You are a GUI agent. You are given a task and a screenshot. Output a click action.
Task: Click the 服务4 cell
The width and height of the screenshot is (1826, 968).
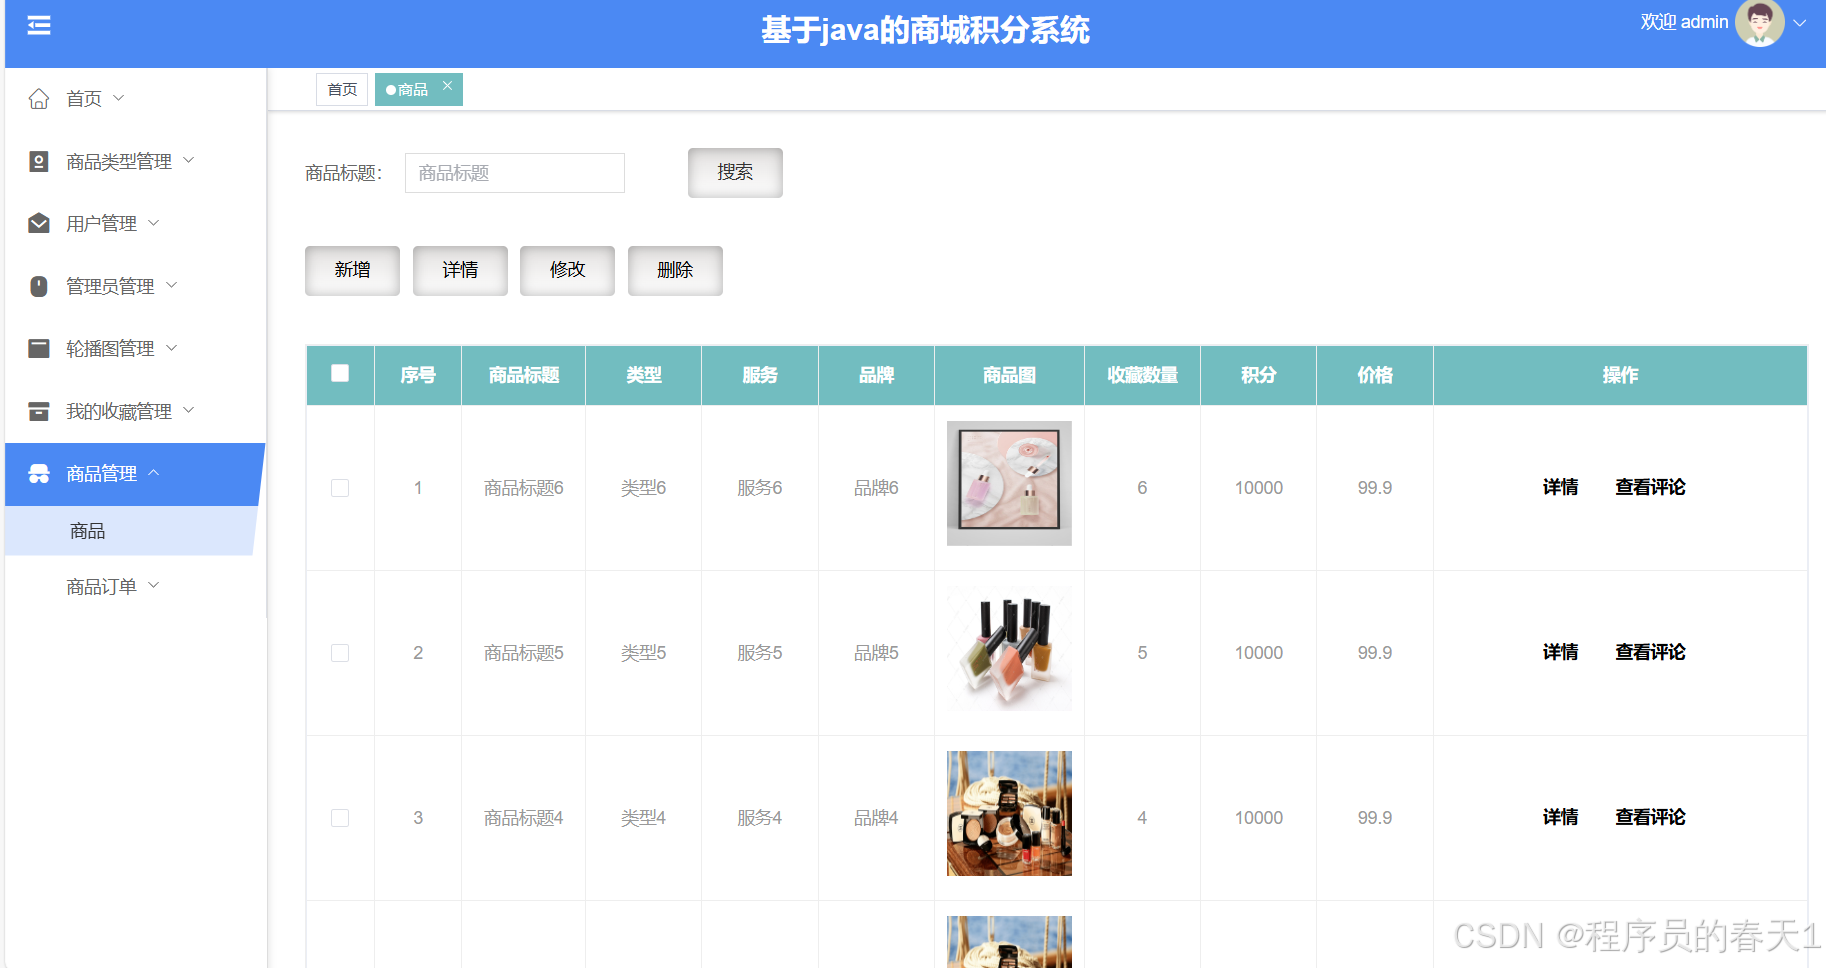(760, 818)
